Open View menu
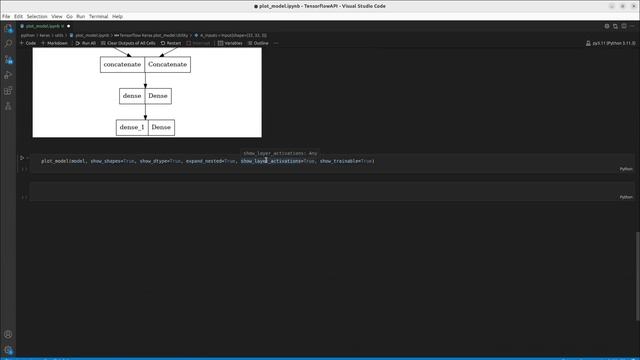Viewport: 640px width, 360px height. pos(57,16)
